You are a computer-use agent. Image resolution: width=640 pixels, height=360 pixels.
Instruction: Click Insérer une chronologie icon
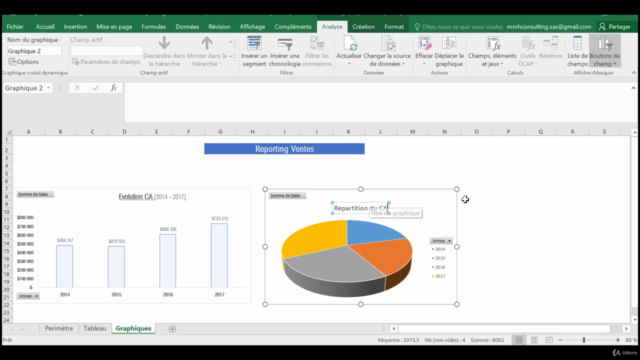(284, 43)
